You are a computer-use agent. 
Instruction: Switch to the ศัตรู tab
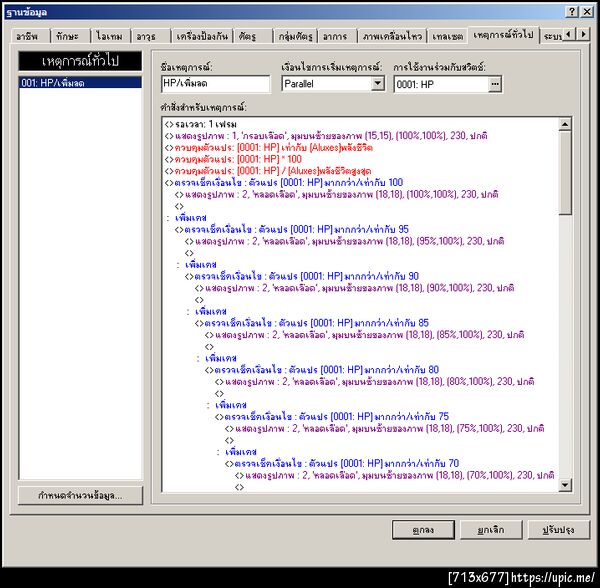252,36
